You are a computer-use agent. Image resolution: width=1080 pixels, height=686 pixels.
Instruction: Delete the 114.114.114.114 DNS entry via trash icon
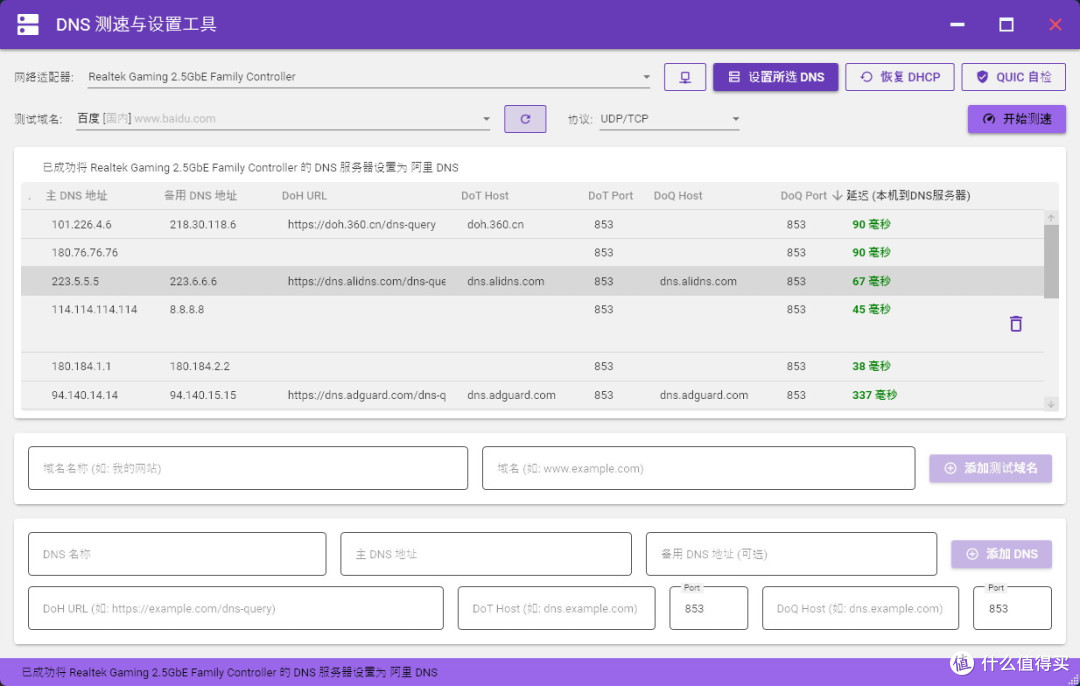point(1015,324)
